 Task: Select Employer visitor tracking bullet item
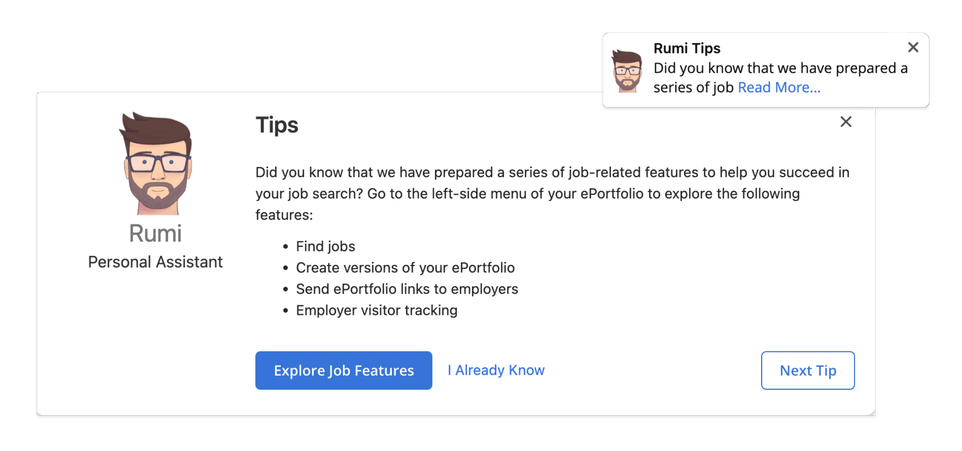pyautogui.click(x=377, y=310)
